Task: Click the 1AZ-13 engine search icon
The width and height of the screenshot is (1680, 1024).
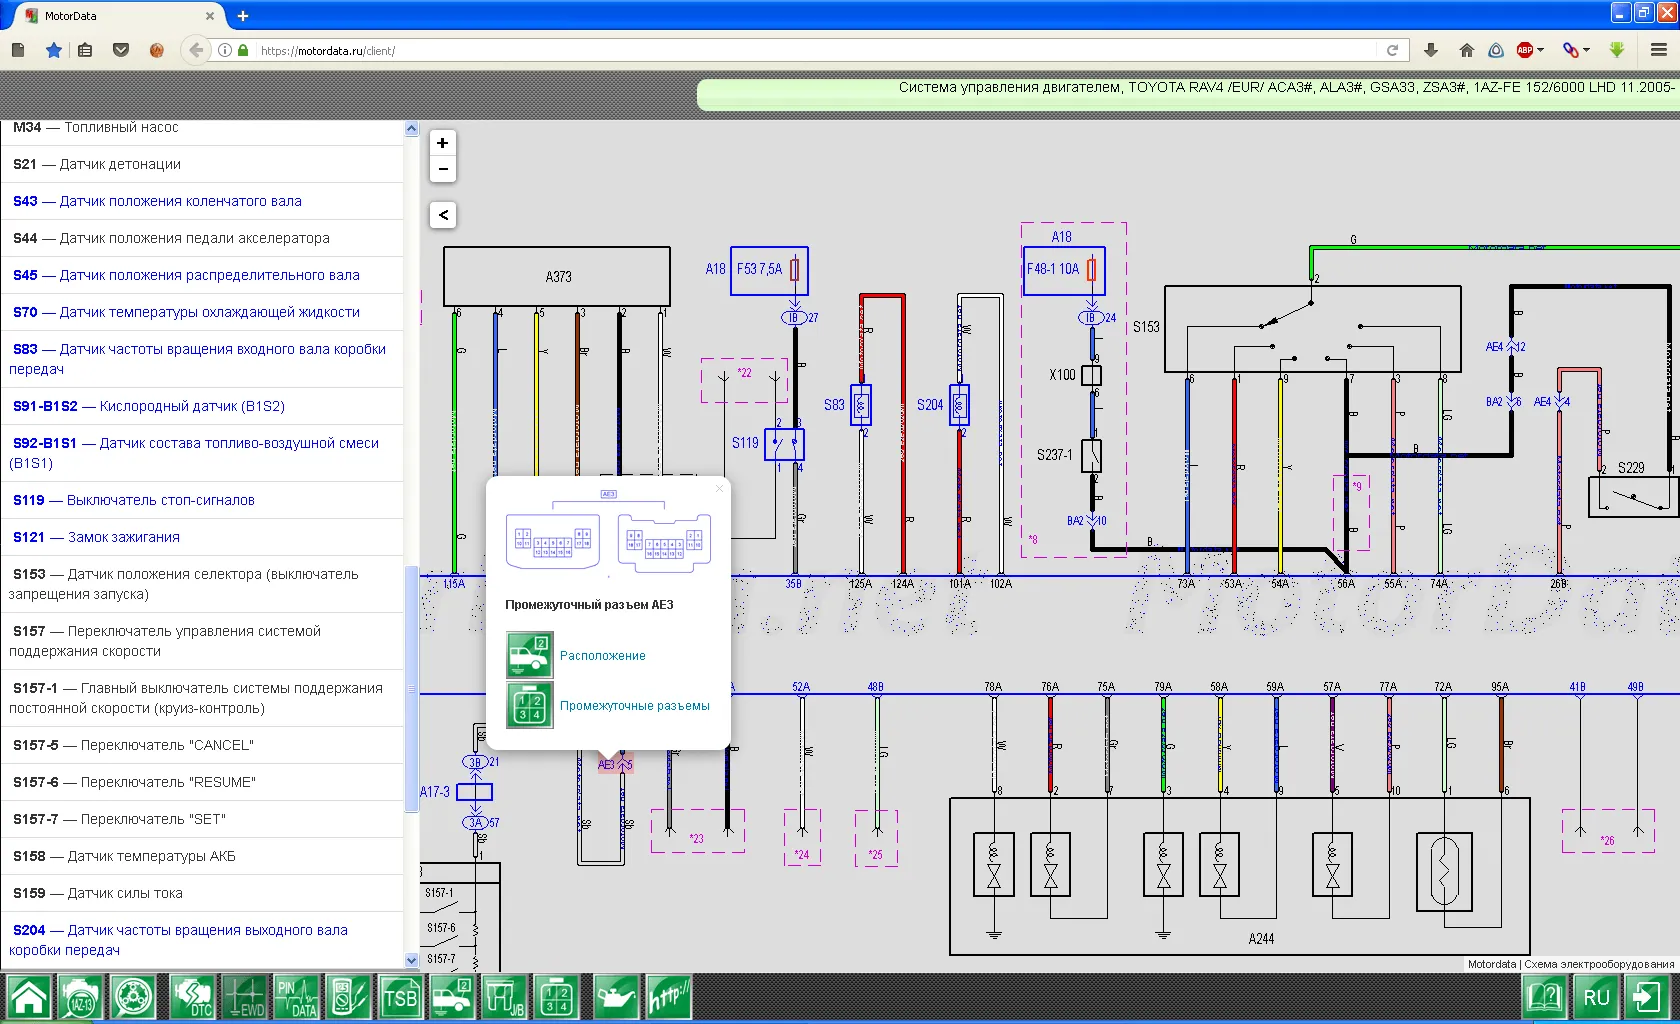Action: click(x=81, y=998)
